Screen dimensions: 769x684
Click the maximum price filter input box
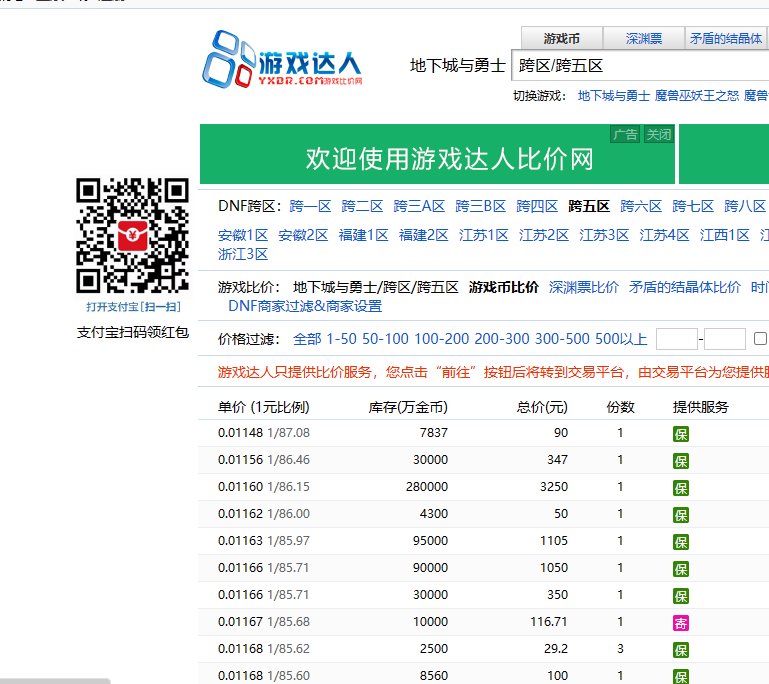click(x=725, y=339)
